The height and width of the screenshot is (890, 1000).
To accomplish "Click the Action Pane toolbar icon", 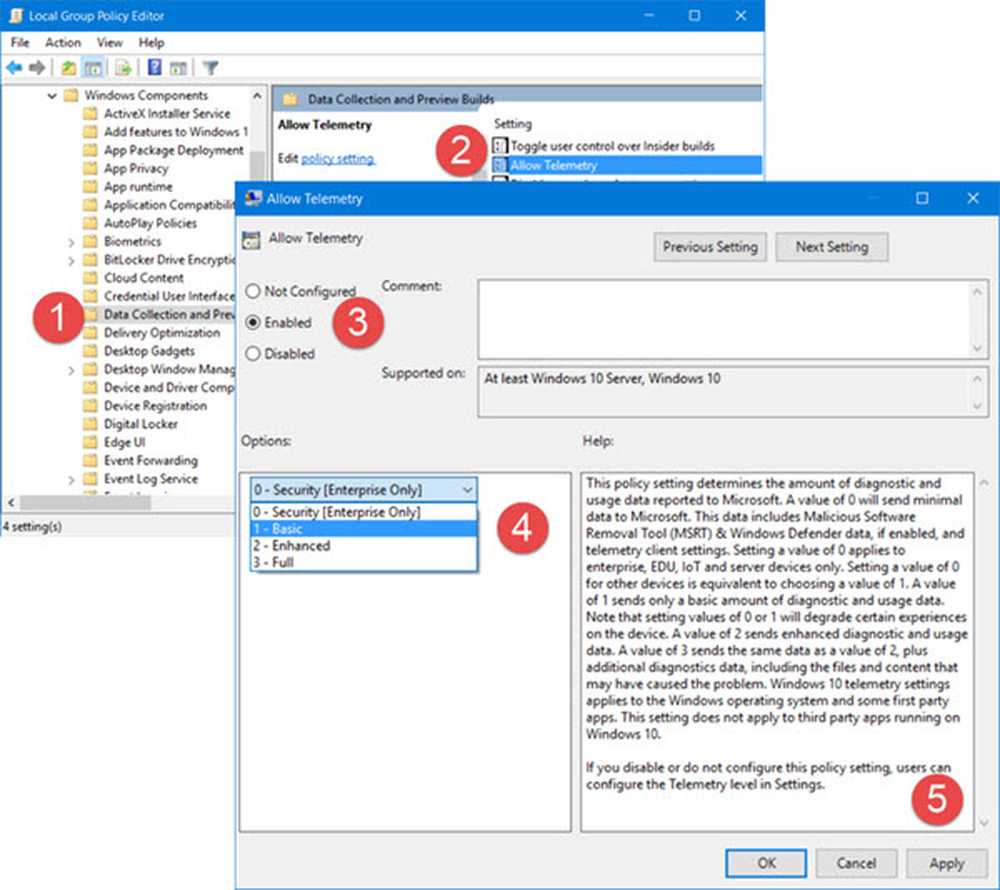I will (x=179, y=68).
